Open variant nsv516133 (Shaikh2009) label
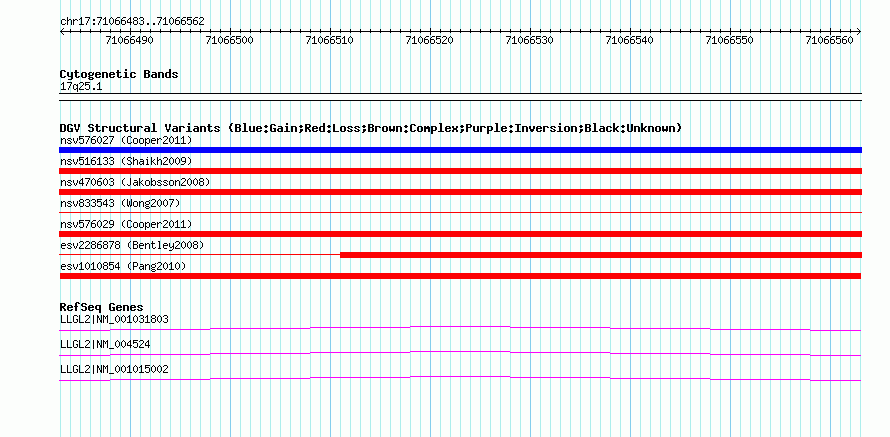The height and width of the screenshot is (437, 890). (126, 161)
